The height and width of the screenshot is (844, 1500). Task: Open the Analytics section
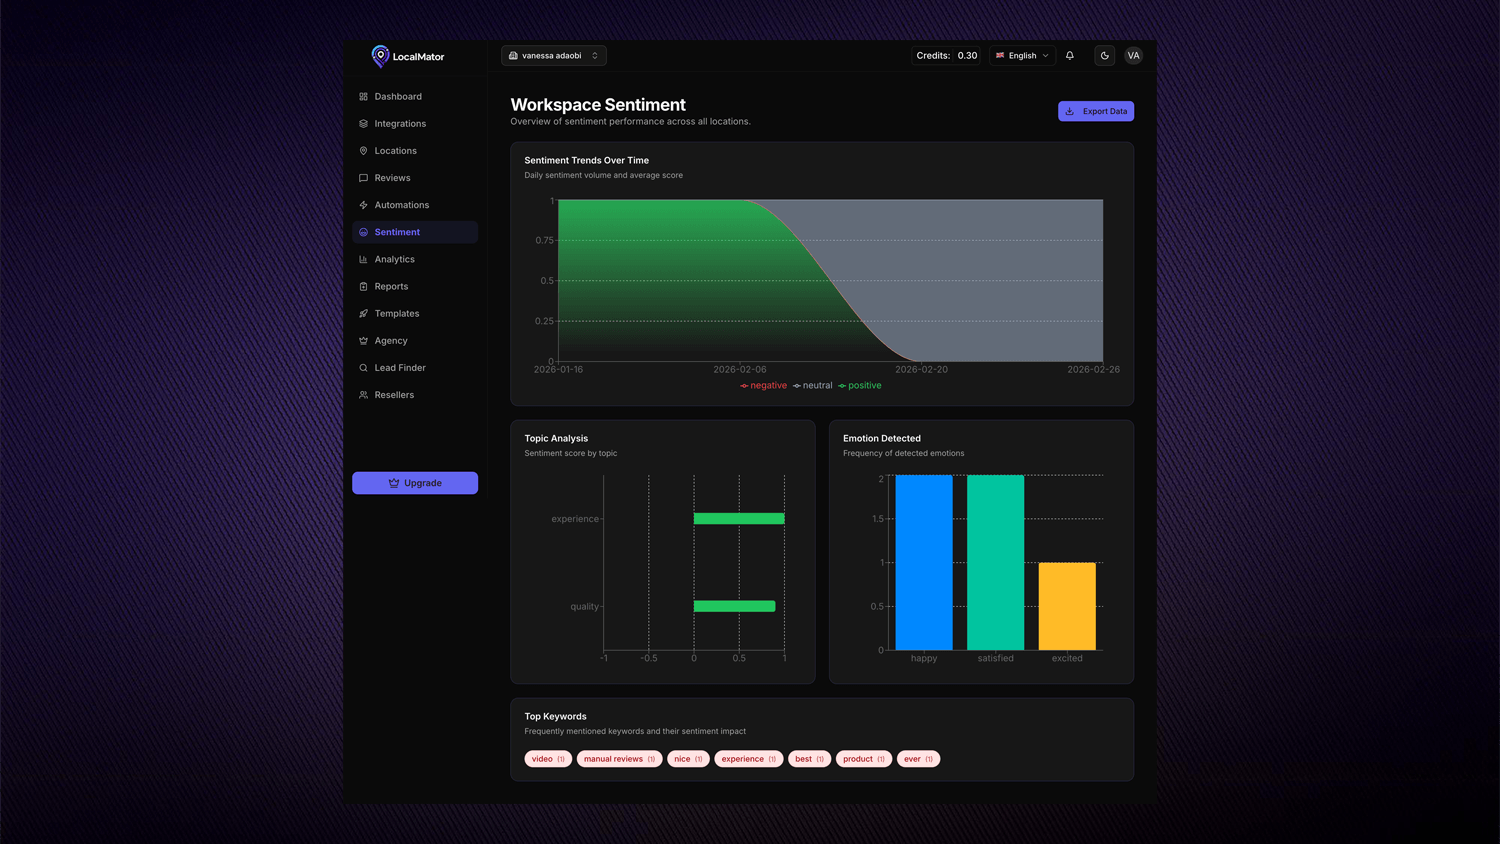pyautogui.click(x=394, y=259)
